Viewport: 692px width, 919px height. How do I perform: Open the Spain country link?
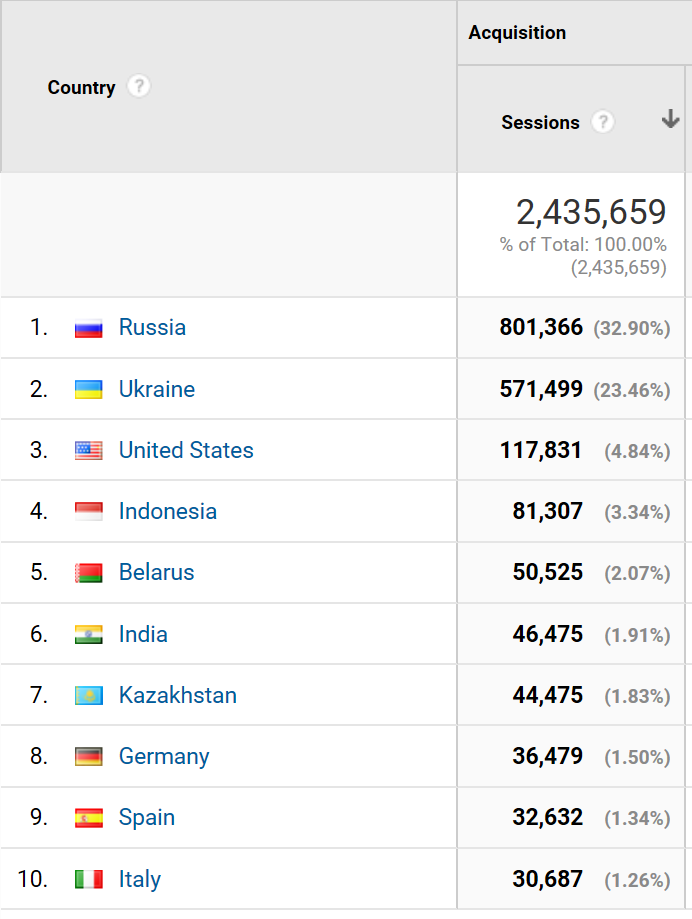click(147, 817)
